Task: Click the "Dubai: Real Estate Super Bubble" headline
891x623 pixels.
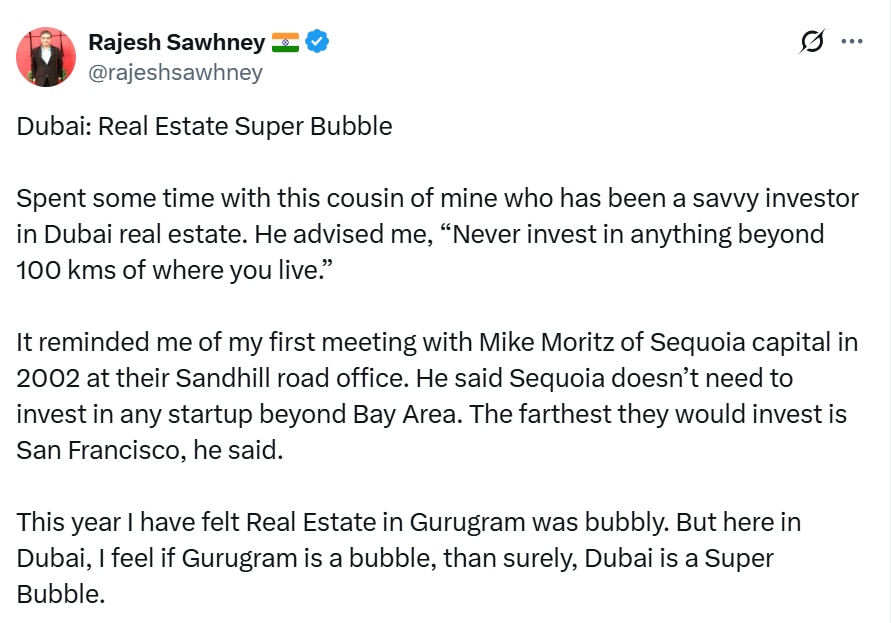Action: click(x=204, y=127)
